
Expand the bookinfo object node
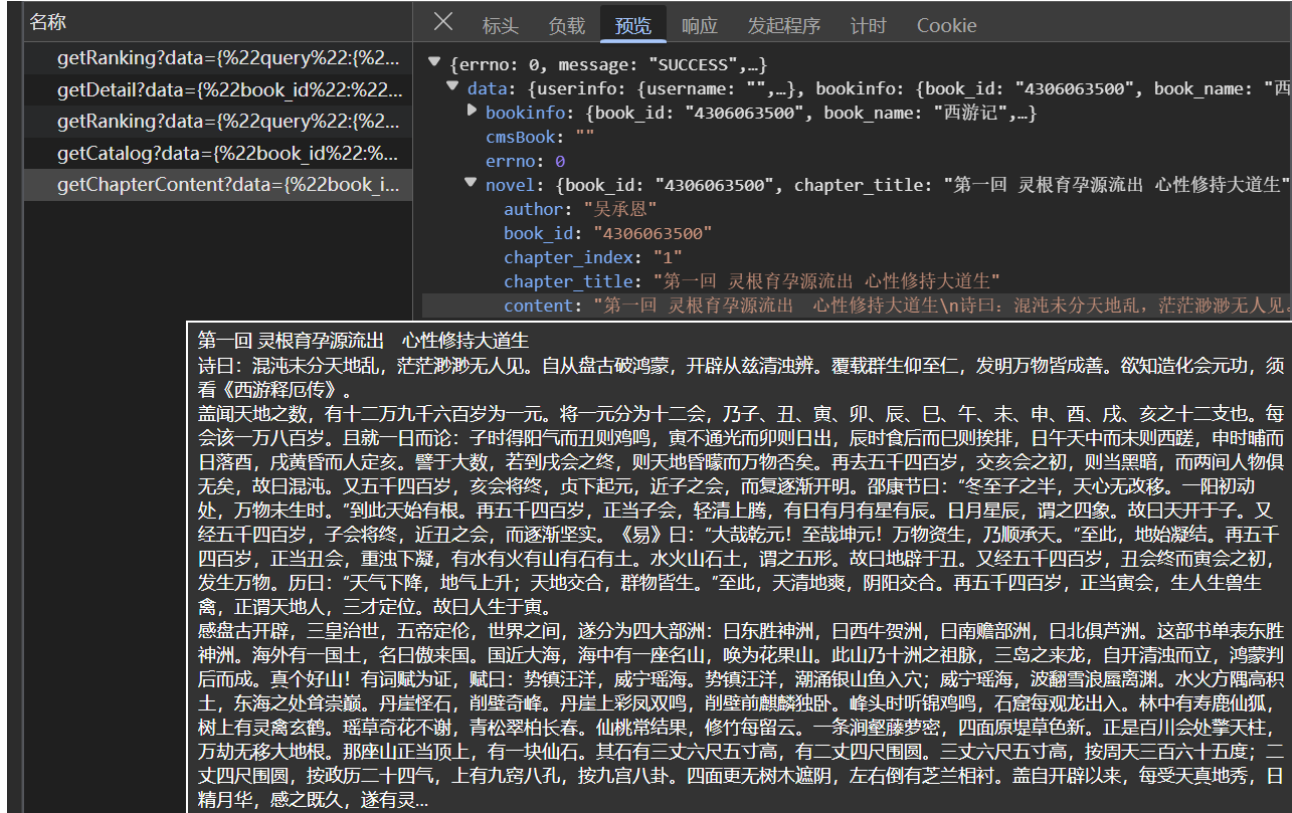(x=471, y=112)
